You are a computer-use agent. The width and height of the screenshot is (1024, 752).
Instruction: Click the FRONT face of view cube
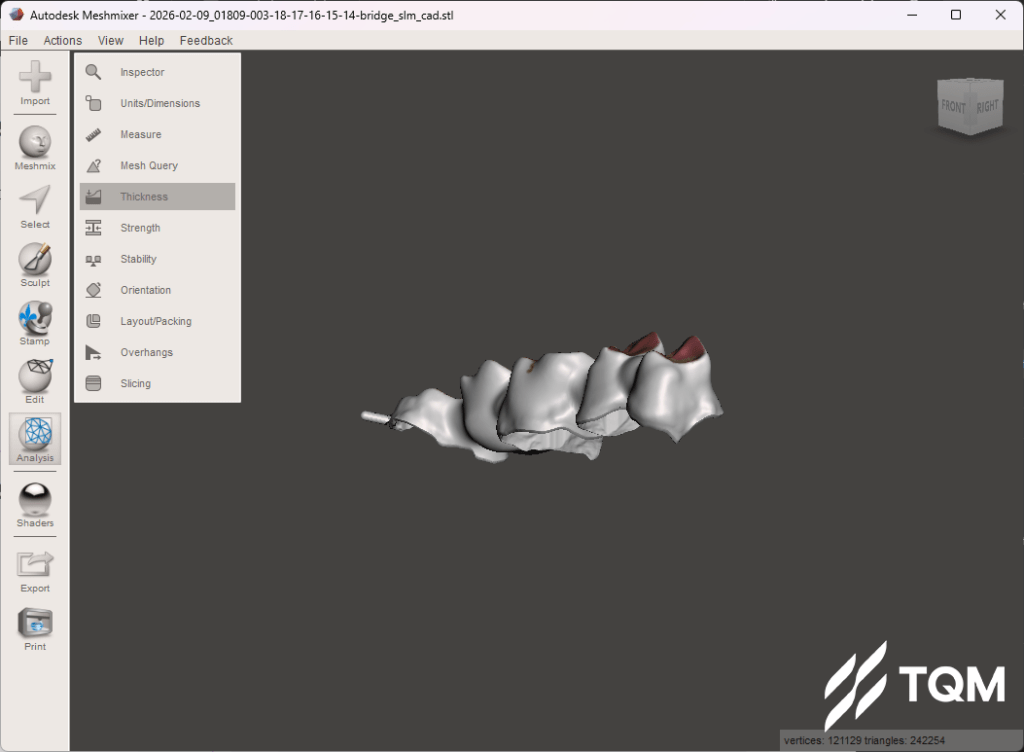coord(953,106)
